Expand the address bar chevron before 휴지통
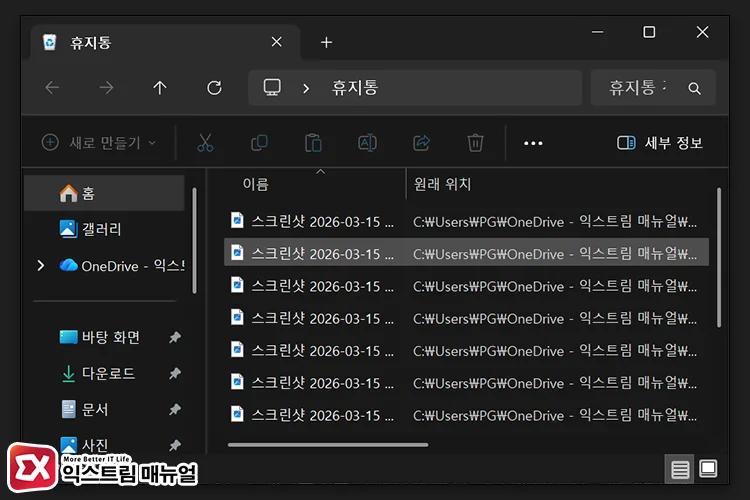750x500 pixels. point(306,88)
